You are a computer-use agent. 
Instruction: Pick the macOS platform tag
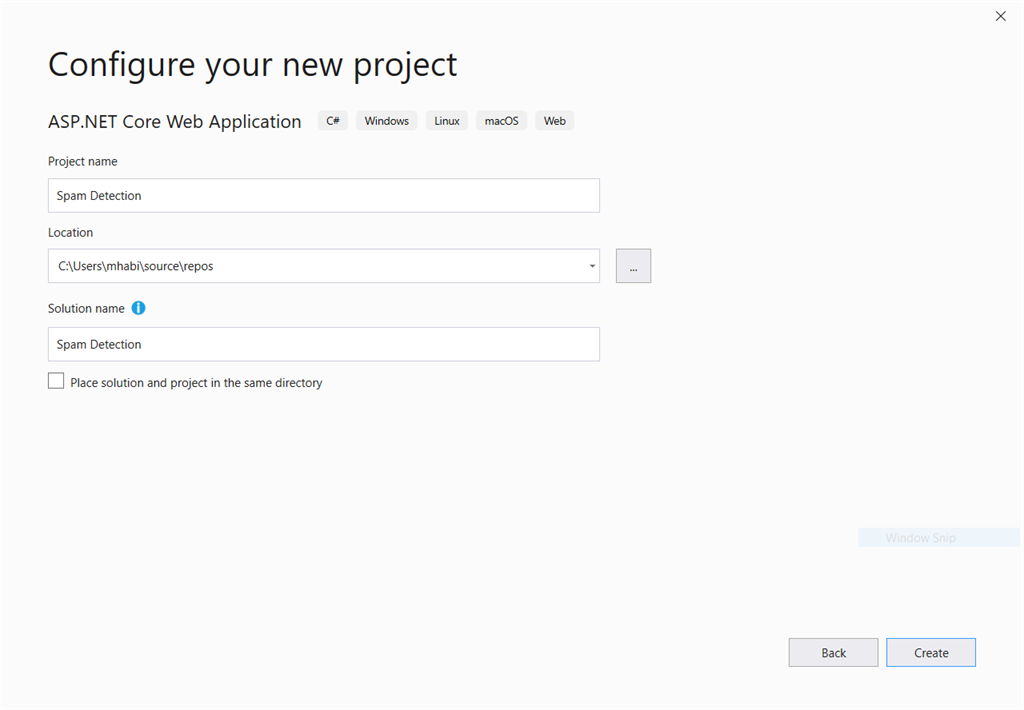(501, 121)
